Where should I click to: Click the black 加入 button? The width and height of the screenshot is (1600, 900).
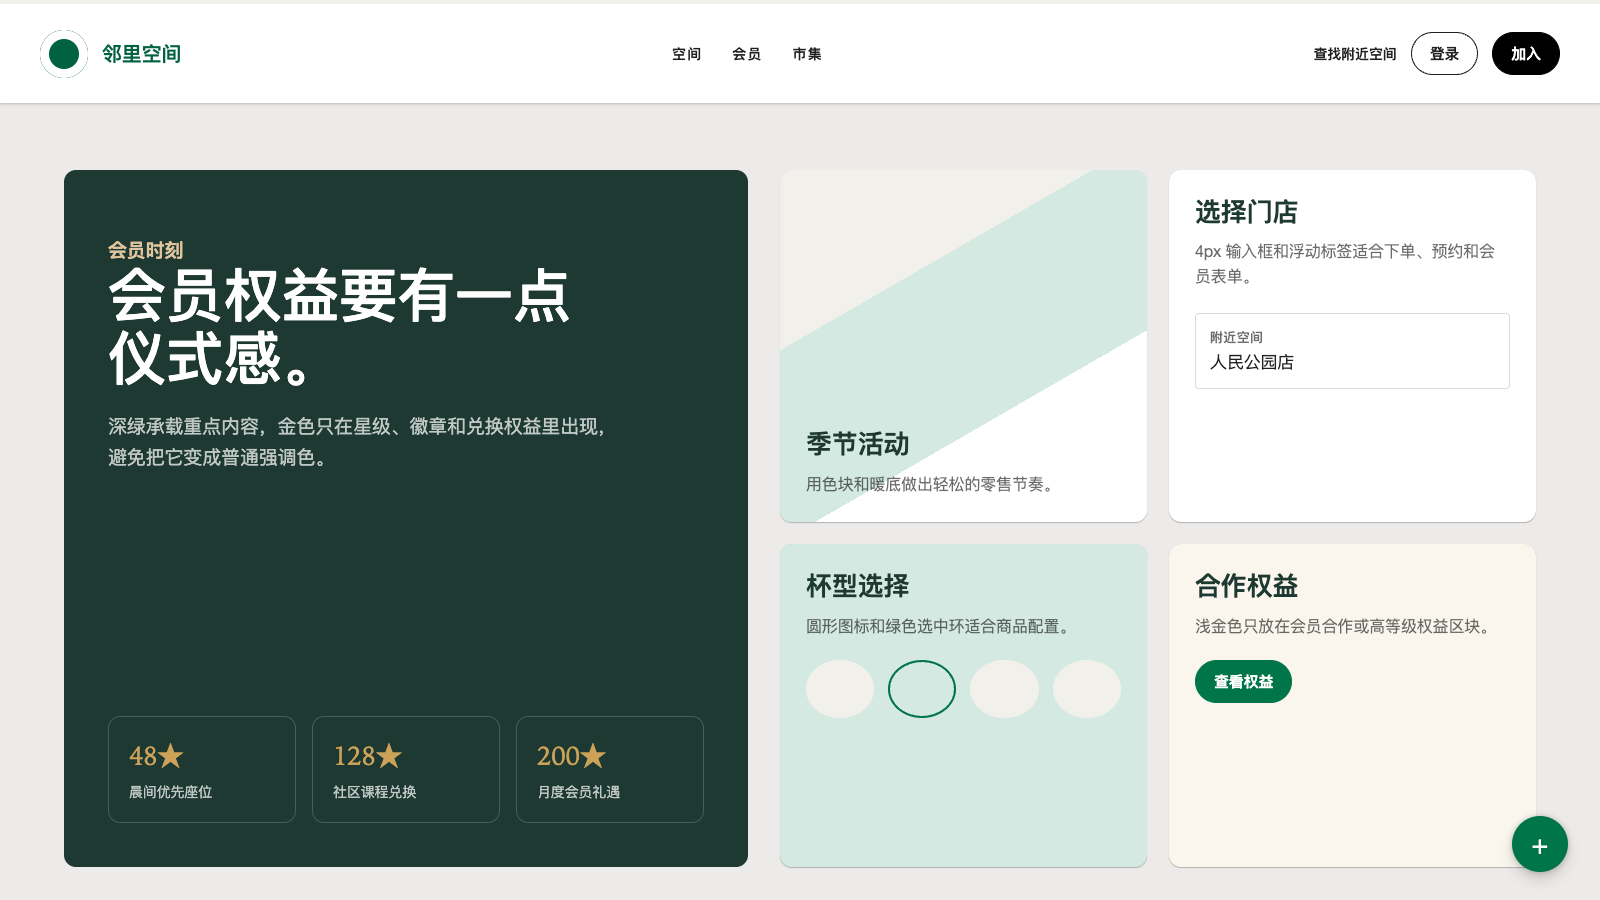(1526, 54)
